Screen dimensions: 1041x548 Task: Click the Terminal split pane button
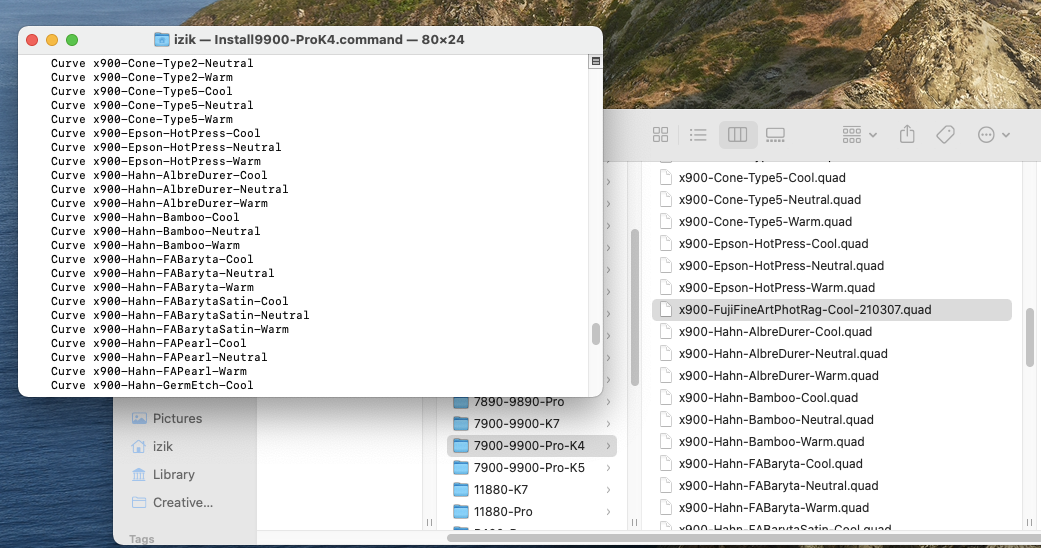click(596, 62)
